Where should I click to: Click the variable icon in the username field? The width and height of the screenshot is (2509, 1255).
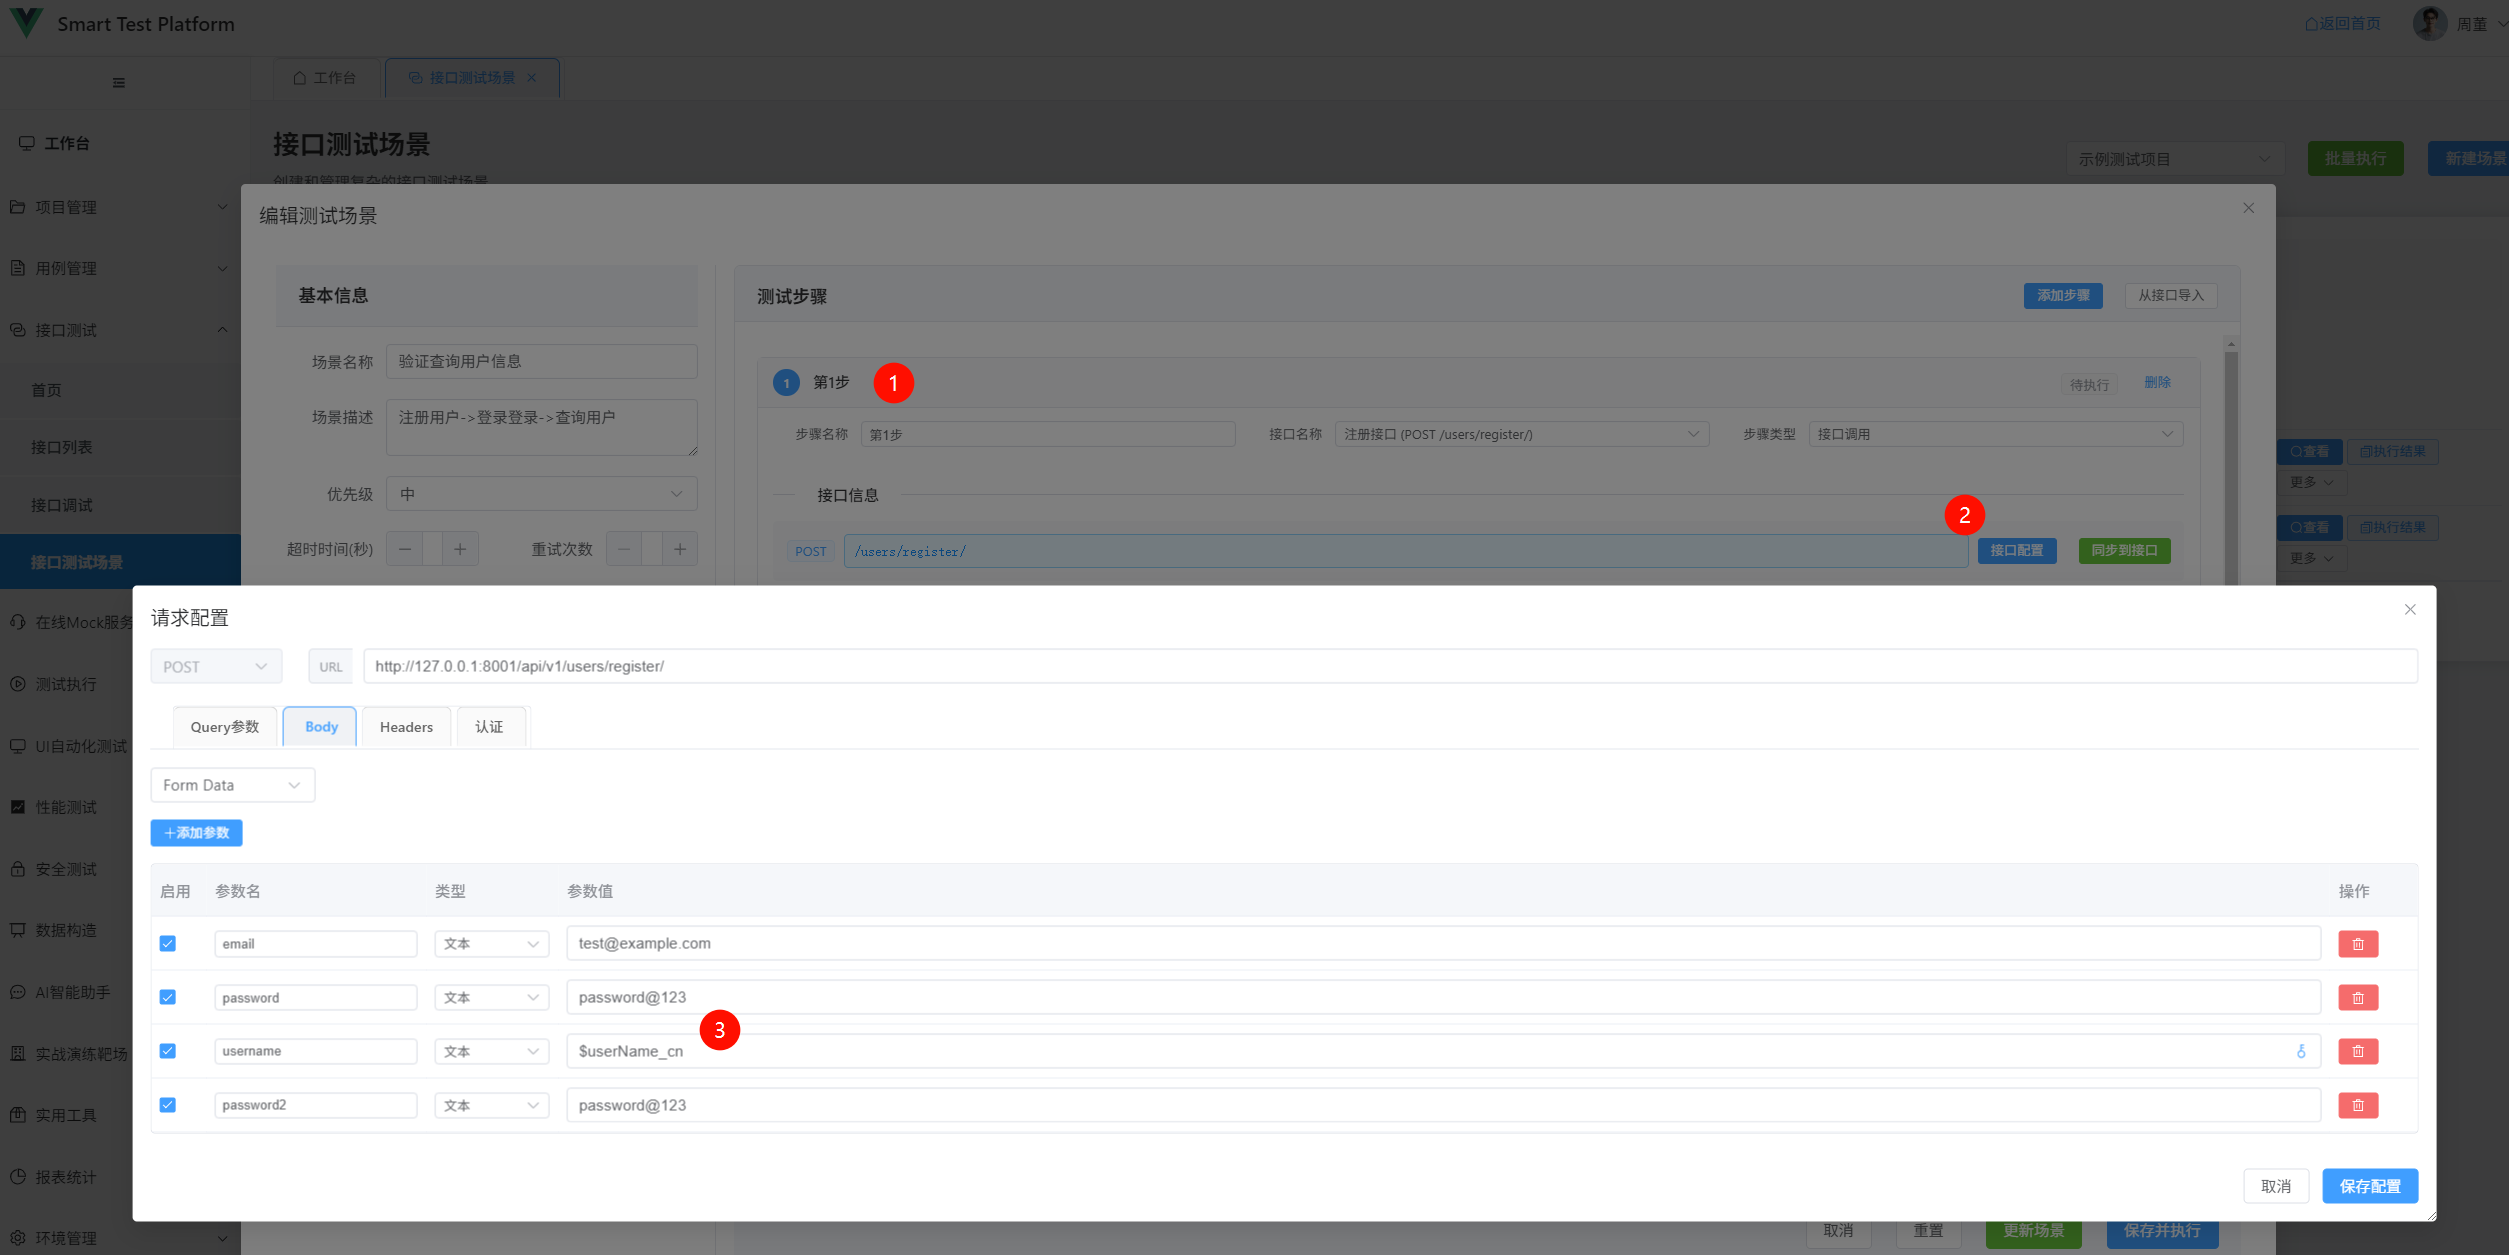[x=2300, y=1051]
